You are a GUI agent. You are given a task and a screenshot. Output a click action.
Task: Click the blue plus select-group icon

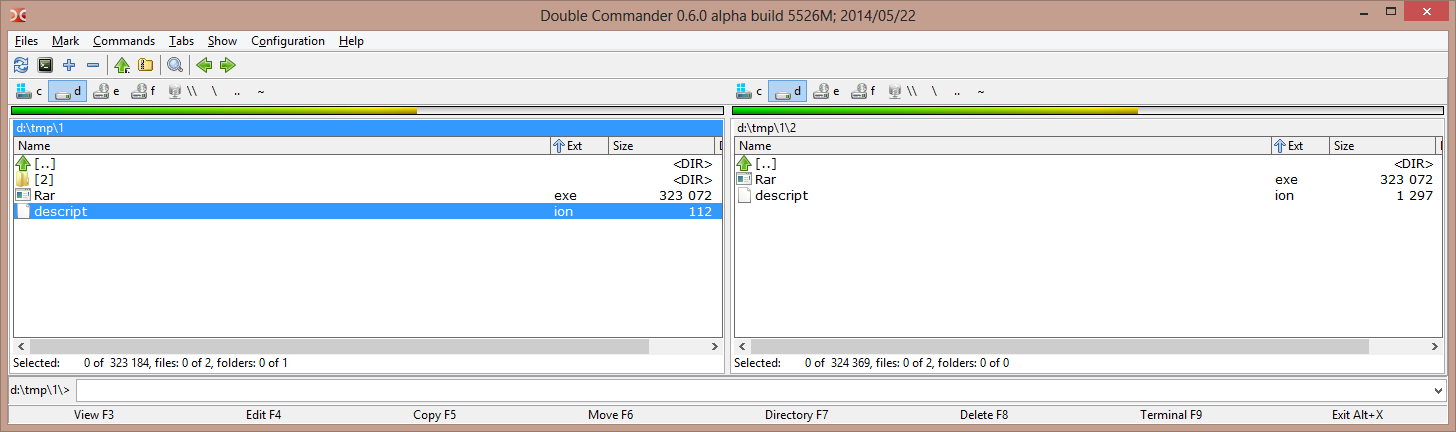tap(69, 65)
